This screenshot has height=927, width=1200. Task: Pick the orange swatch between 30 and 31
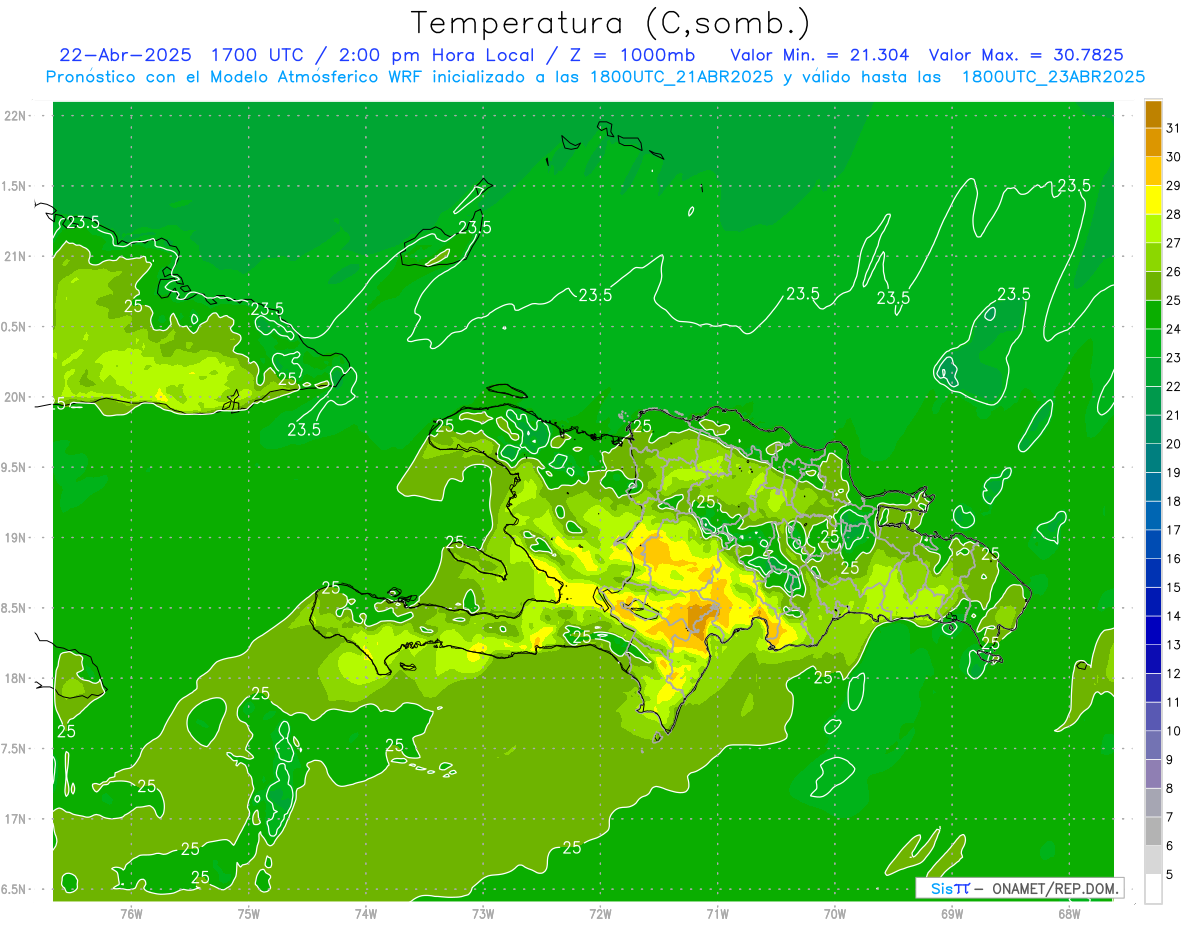click(x=1153, y=143)
